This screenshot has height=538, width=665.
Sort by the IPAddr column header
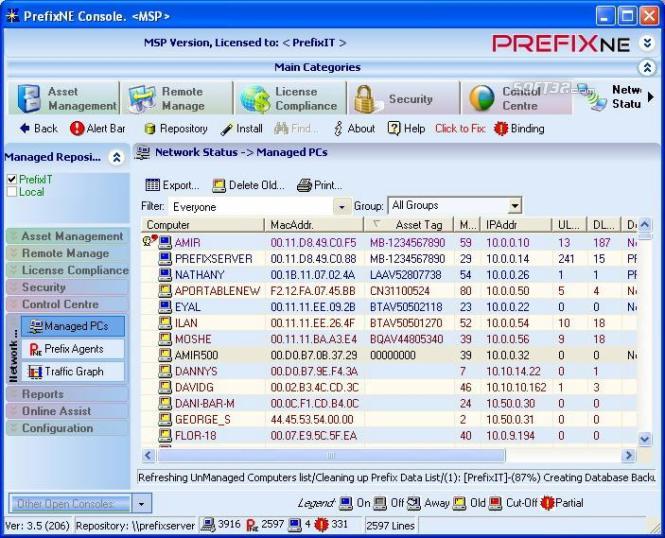pos(516,225)
